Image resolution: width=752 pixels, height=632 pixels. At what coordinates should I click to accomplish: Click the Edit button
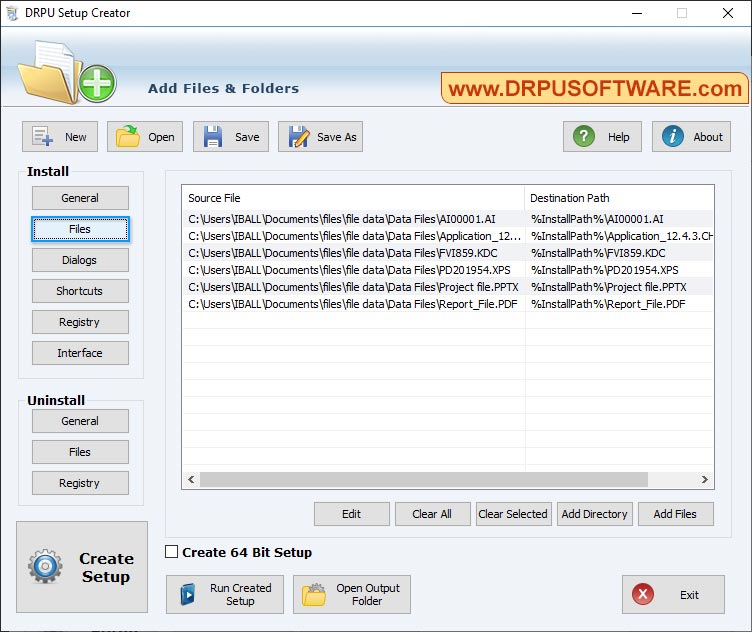[x=352, y=514]
